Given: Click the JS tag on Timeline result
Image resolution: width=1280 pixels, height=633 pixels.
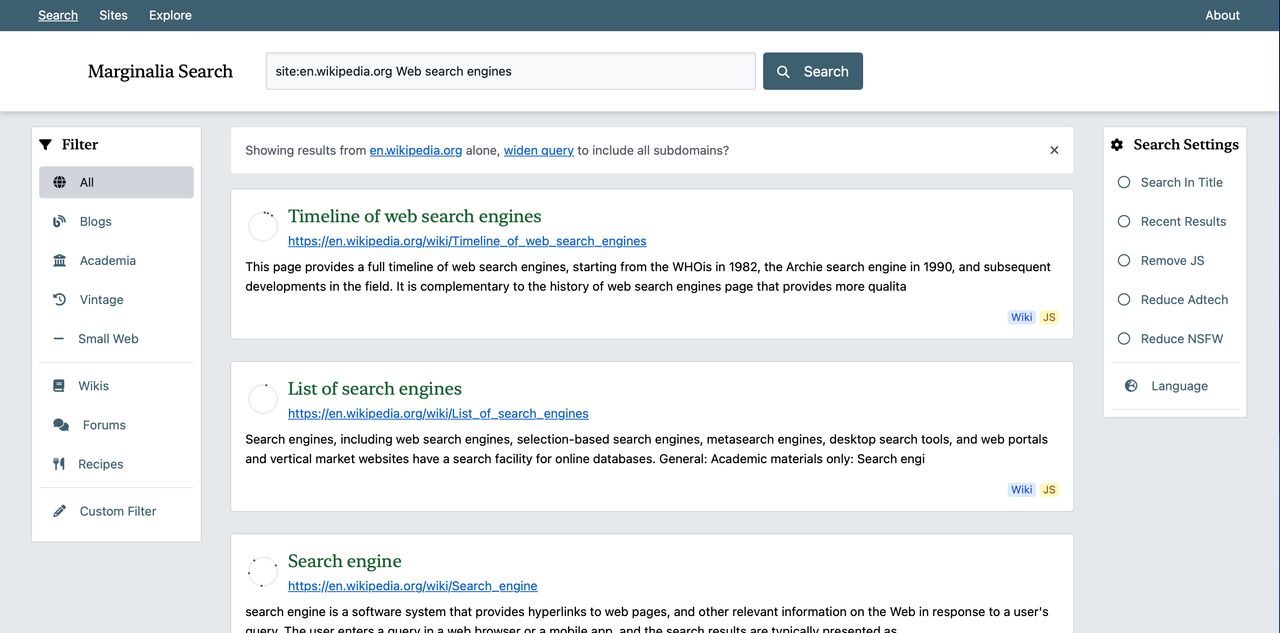Looking at the screenshot, I should pyautogui.click(x=1049, y=317).
